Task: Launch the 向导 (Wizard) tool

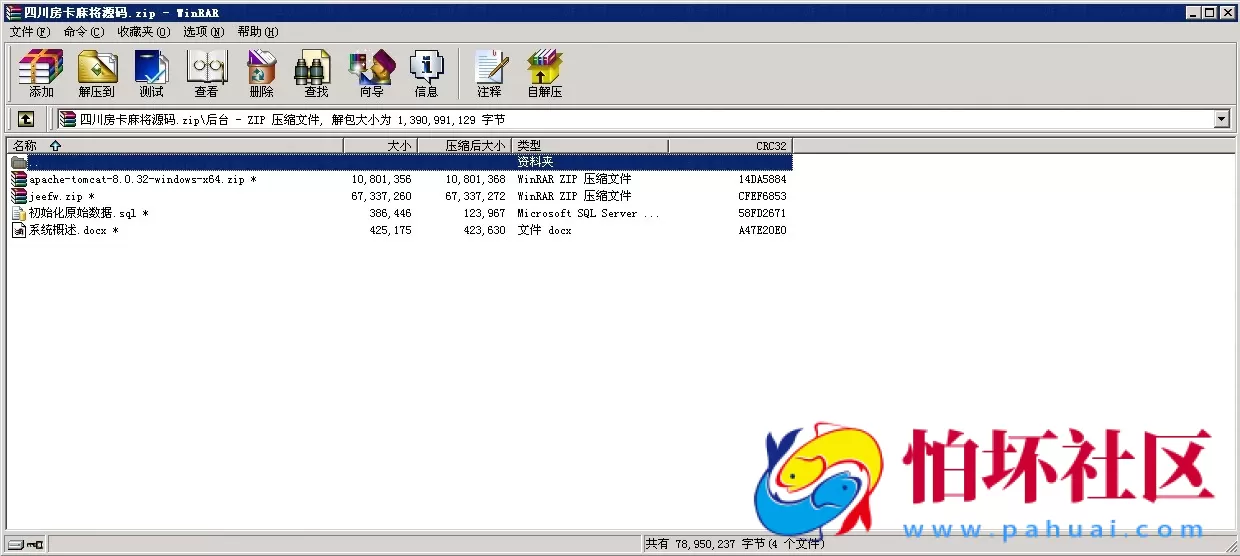Action: pos(371,73)
